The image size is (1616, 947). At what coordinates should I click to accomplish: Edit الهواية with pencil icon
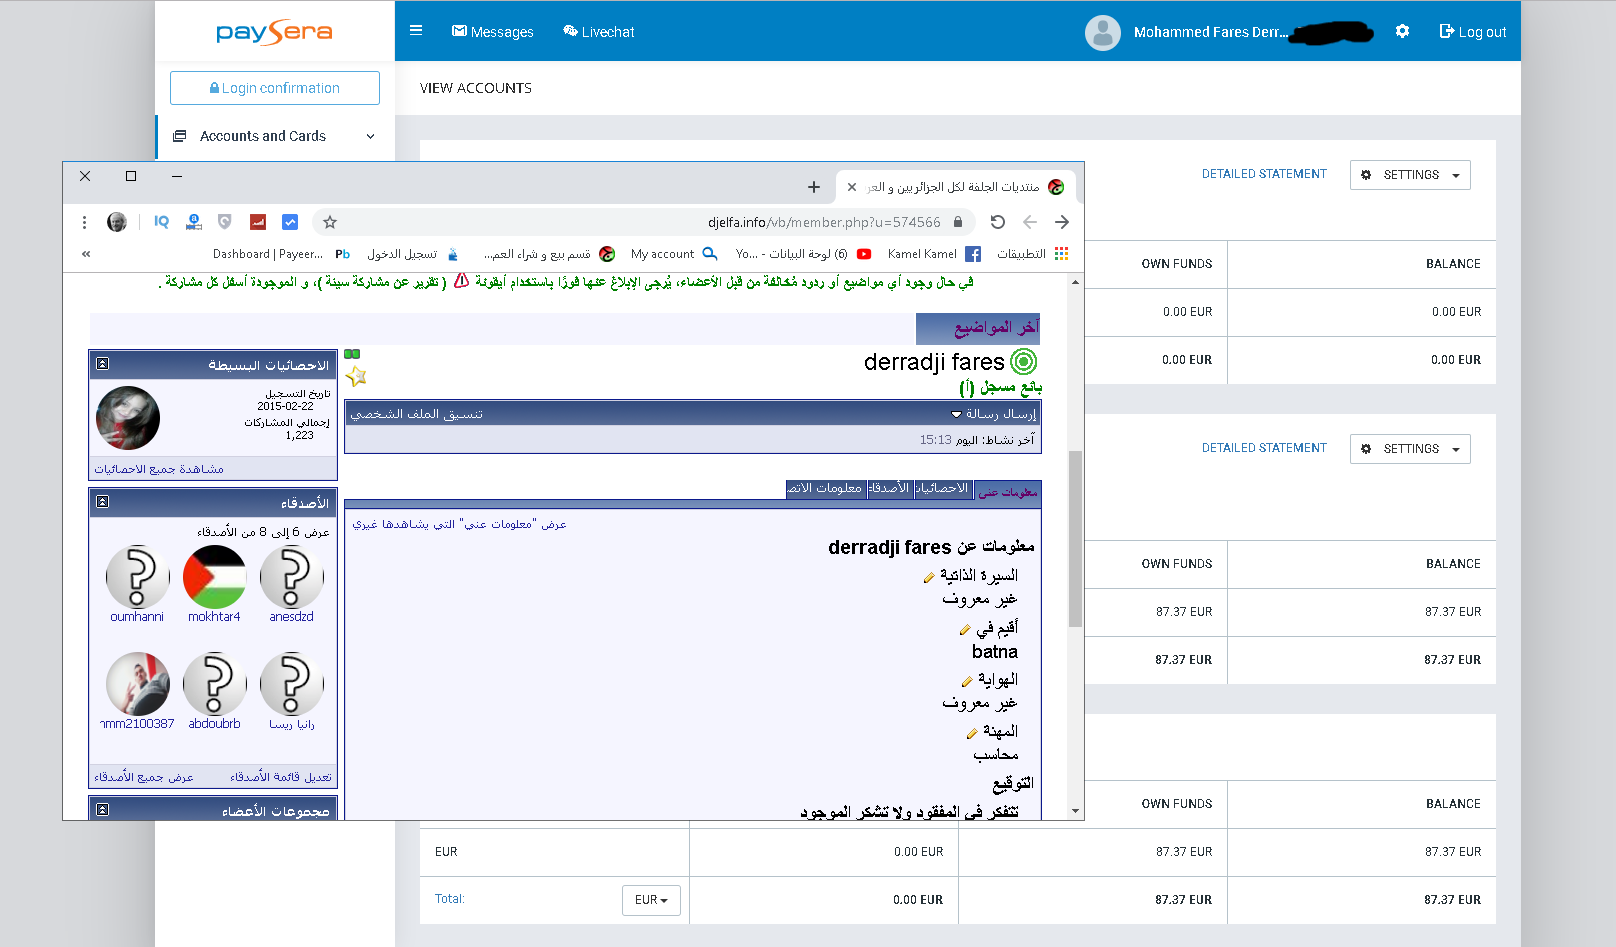tap(967, 681)
